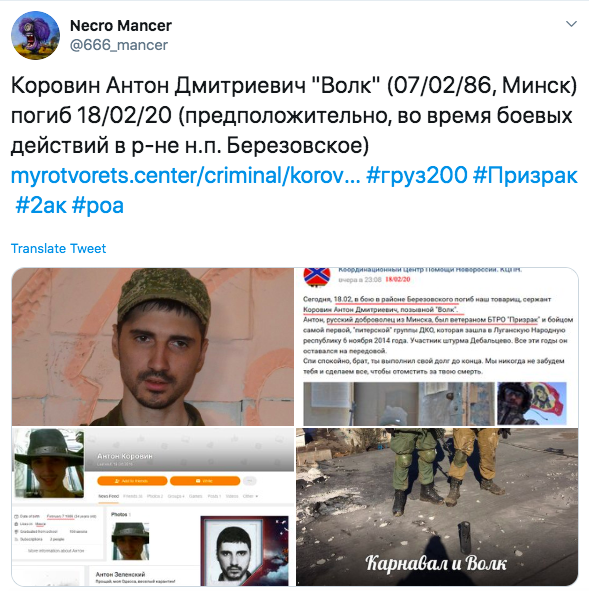
Task: Open the photo of man in camouflage cap
Action: click(x=153, y=347)
